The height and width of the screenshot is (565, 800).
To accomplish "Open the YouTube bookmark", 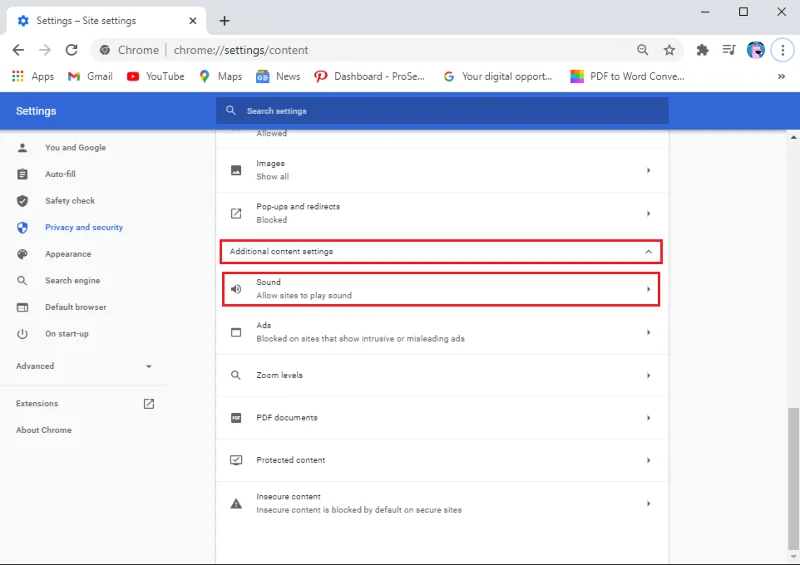I will click(x=156, y=77).
